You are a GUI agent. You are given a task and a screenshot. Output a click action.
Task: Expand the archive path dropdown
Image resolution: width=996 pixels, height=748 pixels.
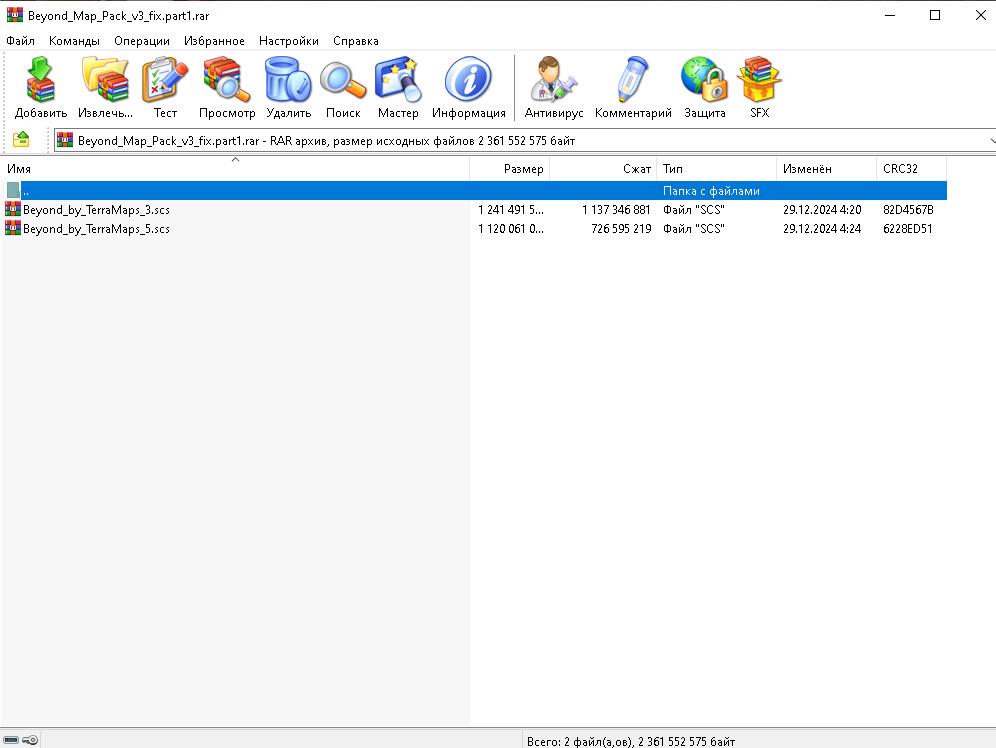tap(991, 141)
